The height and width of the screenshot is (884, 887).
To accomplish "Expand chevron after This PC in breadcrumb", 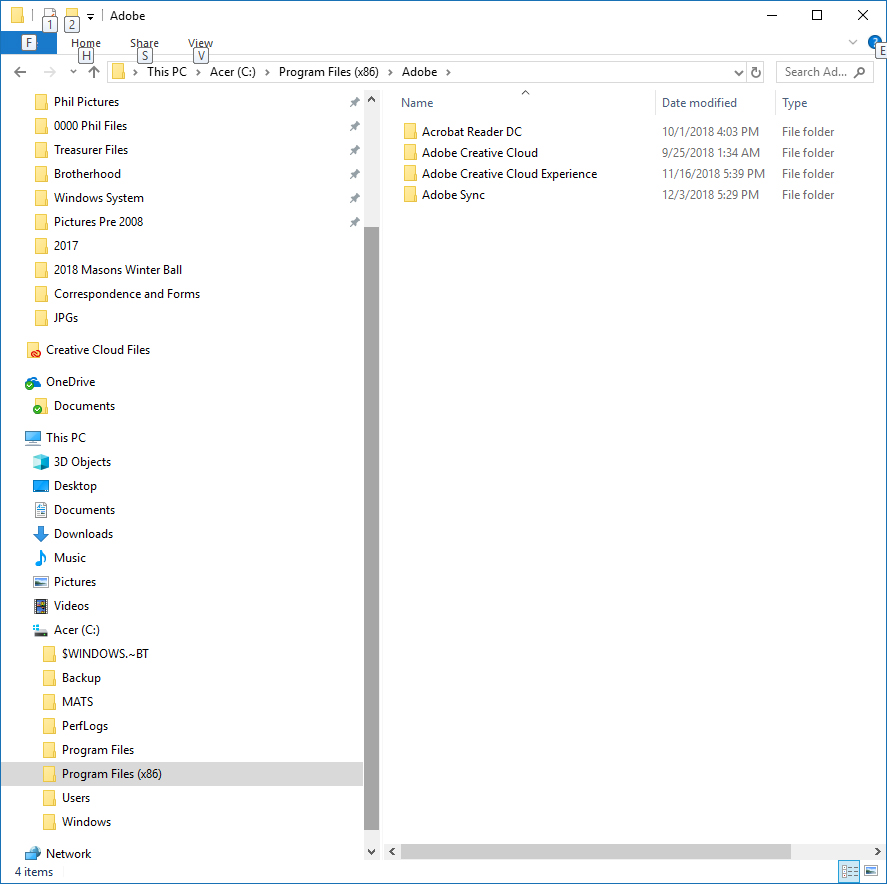I will [x=198, y=72].
